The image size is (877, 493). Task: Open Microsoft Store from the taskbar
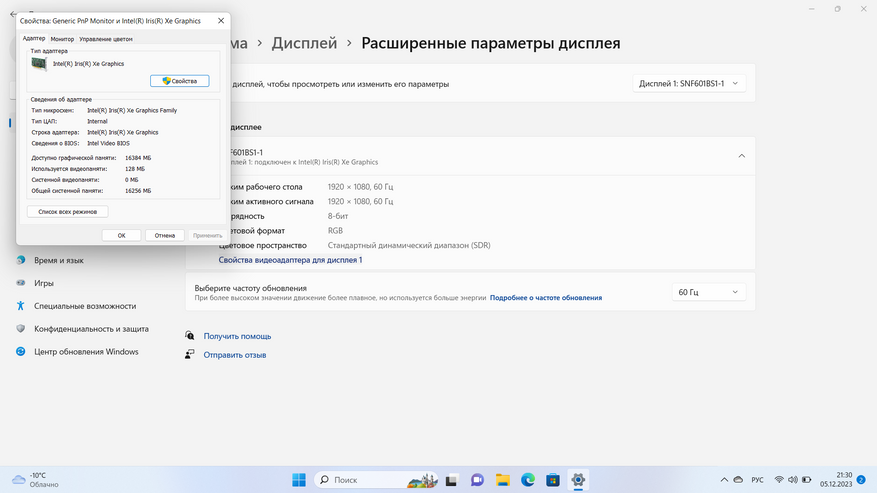click(x=553, y=480)
